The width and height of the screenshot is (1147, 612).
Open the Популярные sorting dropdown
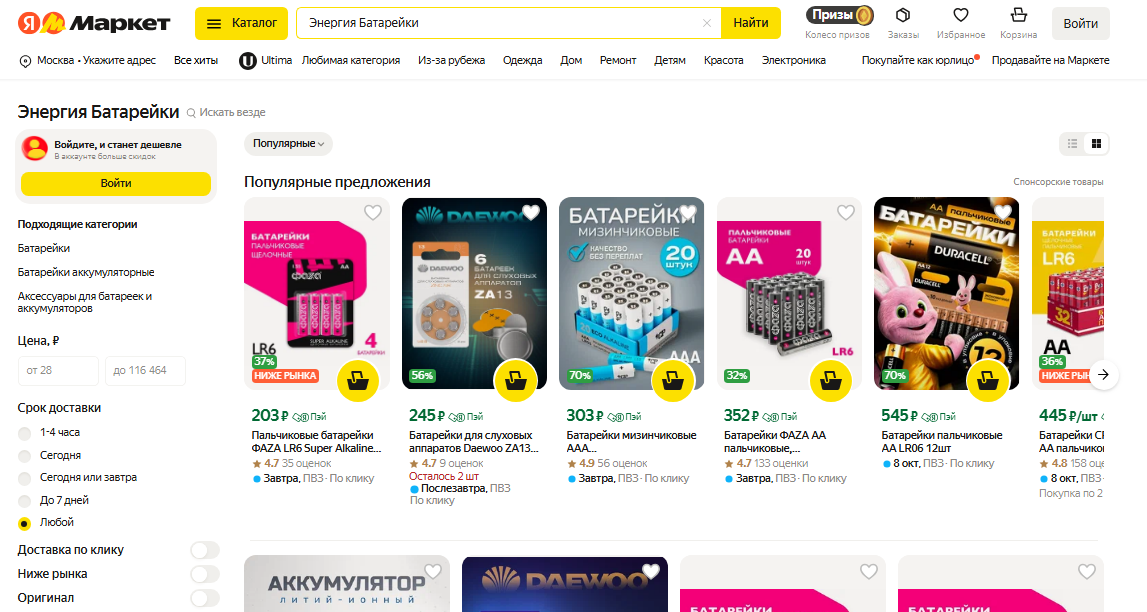(288, 143)
